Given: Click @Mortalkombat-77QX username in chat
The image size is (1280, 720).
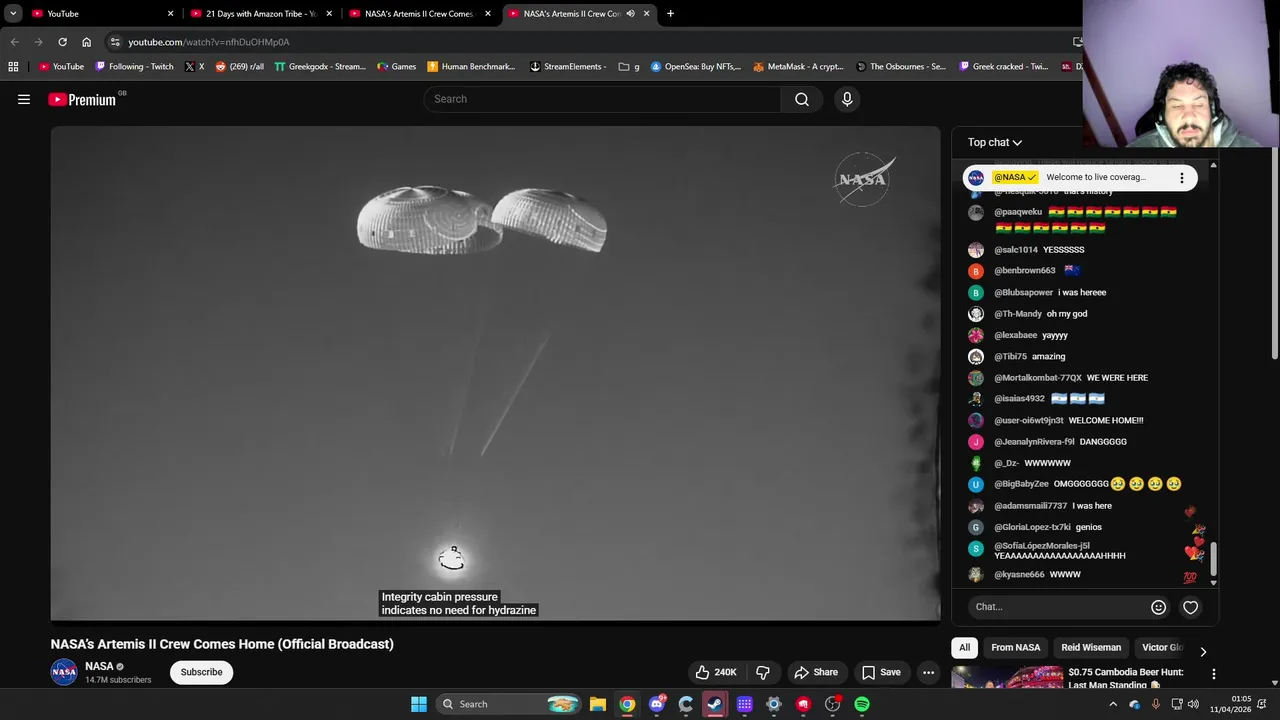Looking at the screenshot, I should [1038, 378].
